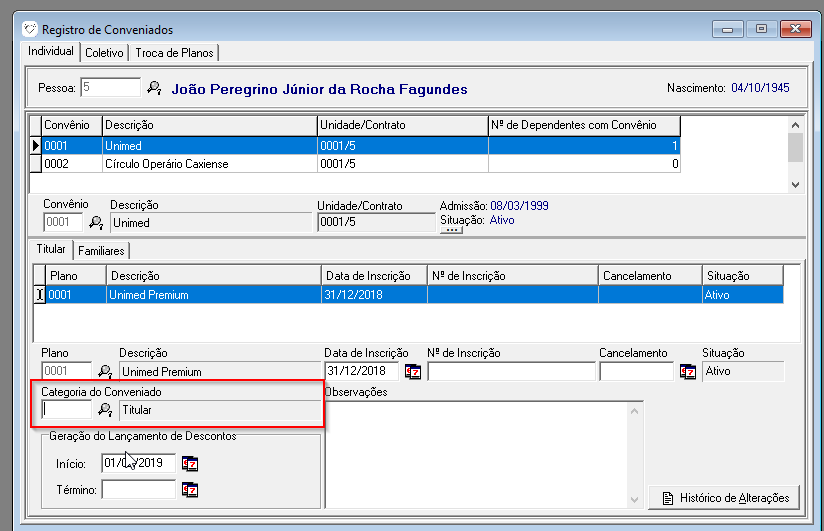
Task: Click the Nº de Inscrição input field
Action: [x=508, y=371]
